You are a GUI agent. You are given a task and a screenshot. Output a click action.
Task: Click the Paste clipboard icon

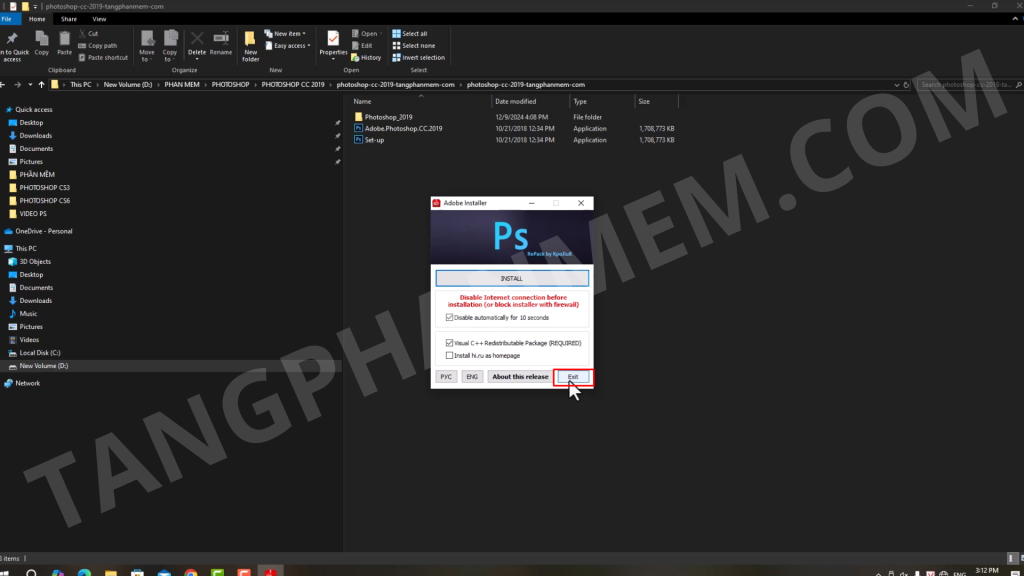(64, 41)
